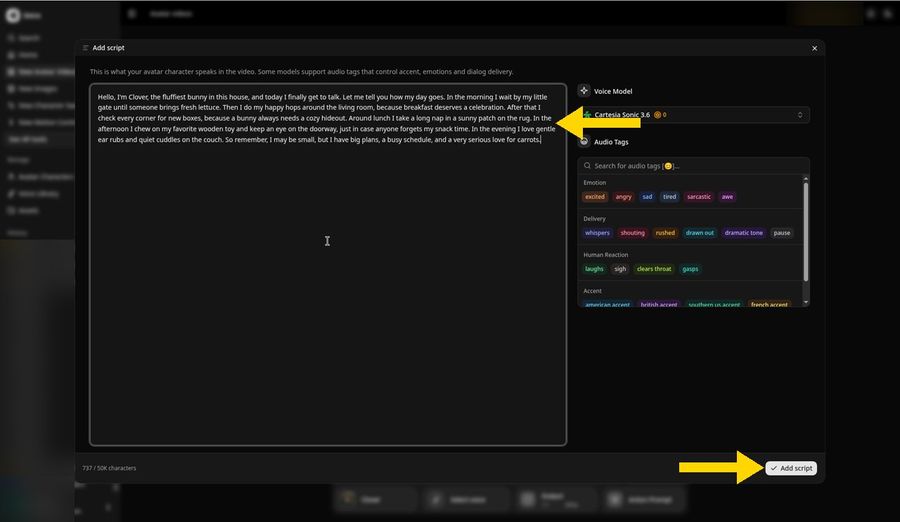Add the whispers delivery tag
900x522 pixels.
coord(597,233)
